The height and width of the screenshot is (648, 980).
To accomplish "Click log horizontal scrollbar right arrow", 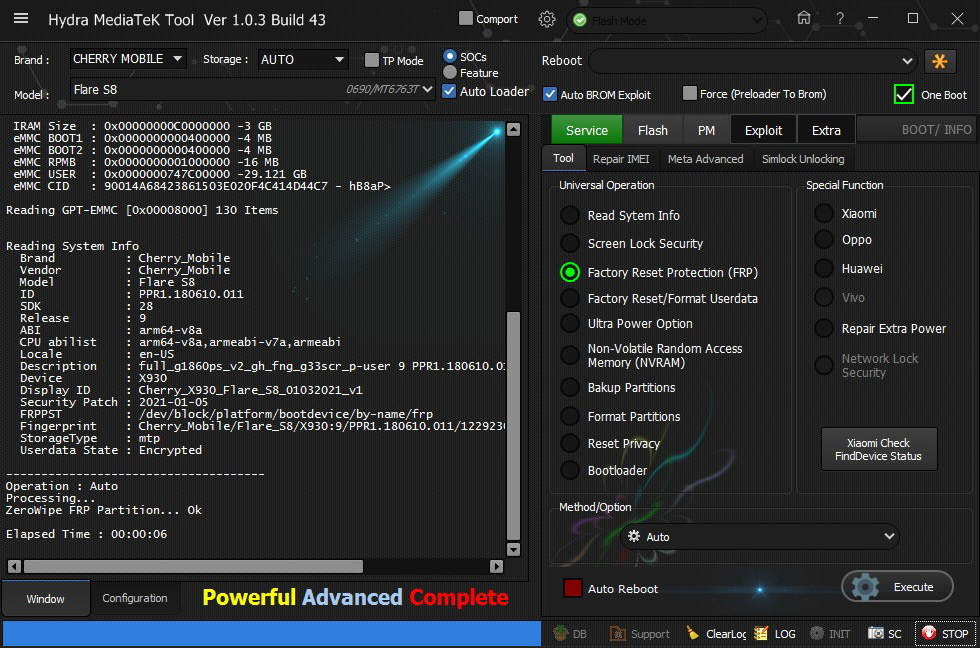I will pyautogui.click(x=496, y=566).
